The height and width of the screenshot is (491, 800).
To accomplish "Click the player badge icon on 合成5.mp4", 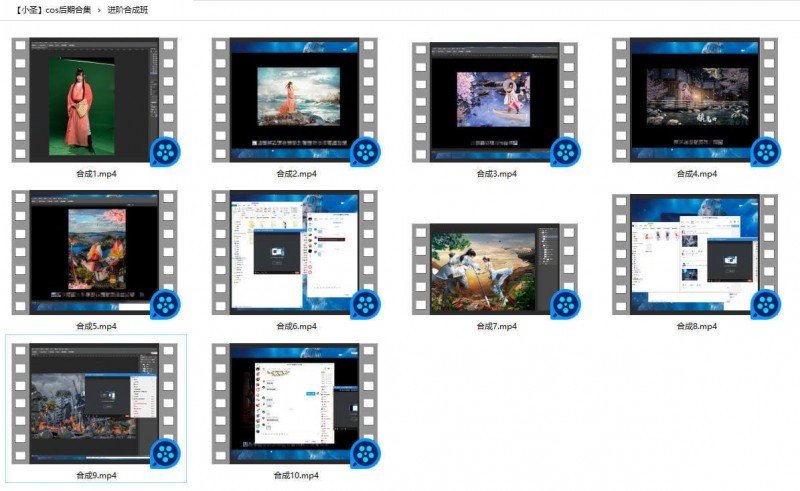I will 165,304.
